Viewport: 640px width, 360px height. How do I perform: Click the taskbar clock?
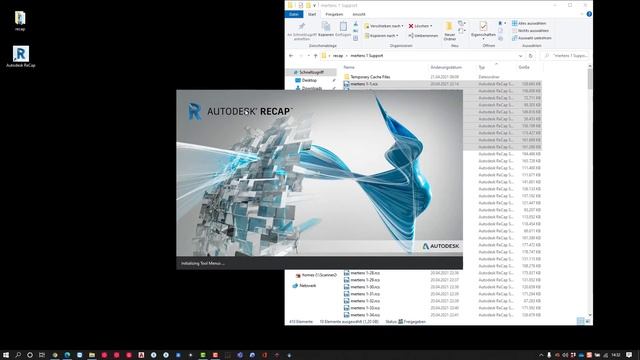coord(616,355)
